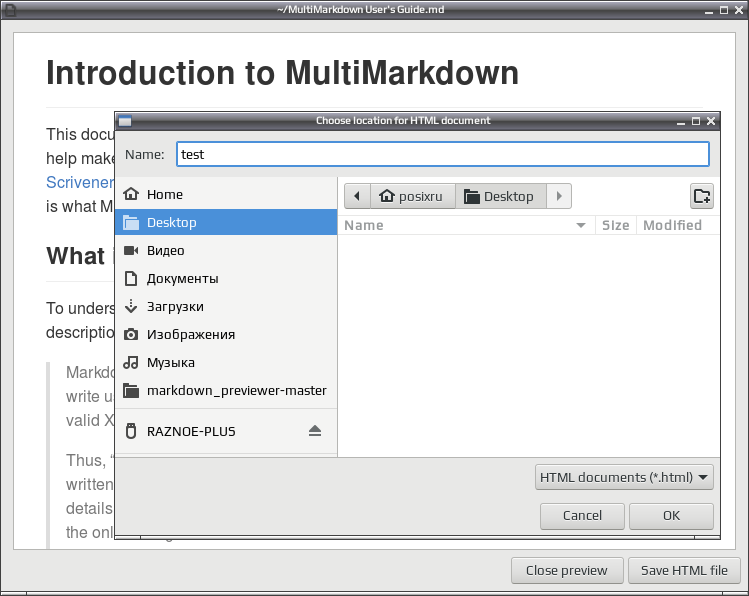Eject the RAZNOE-PLUS drive

(x=315, y=431)
